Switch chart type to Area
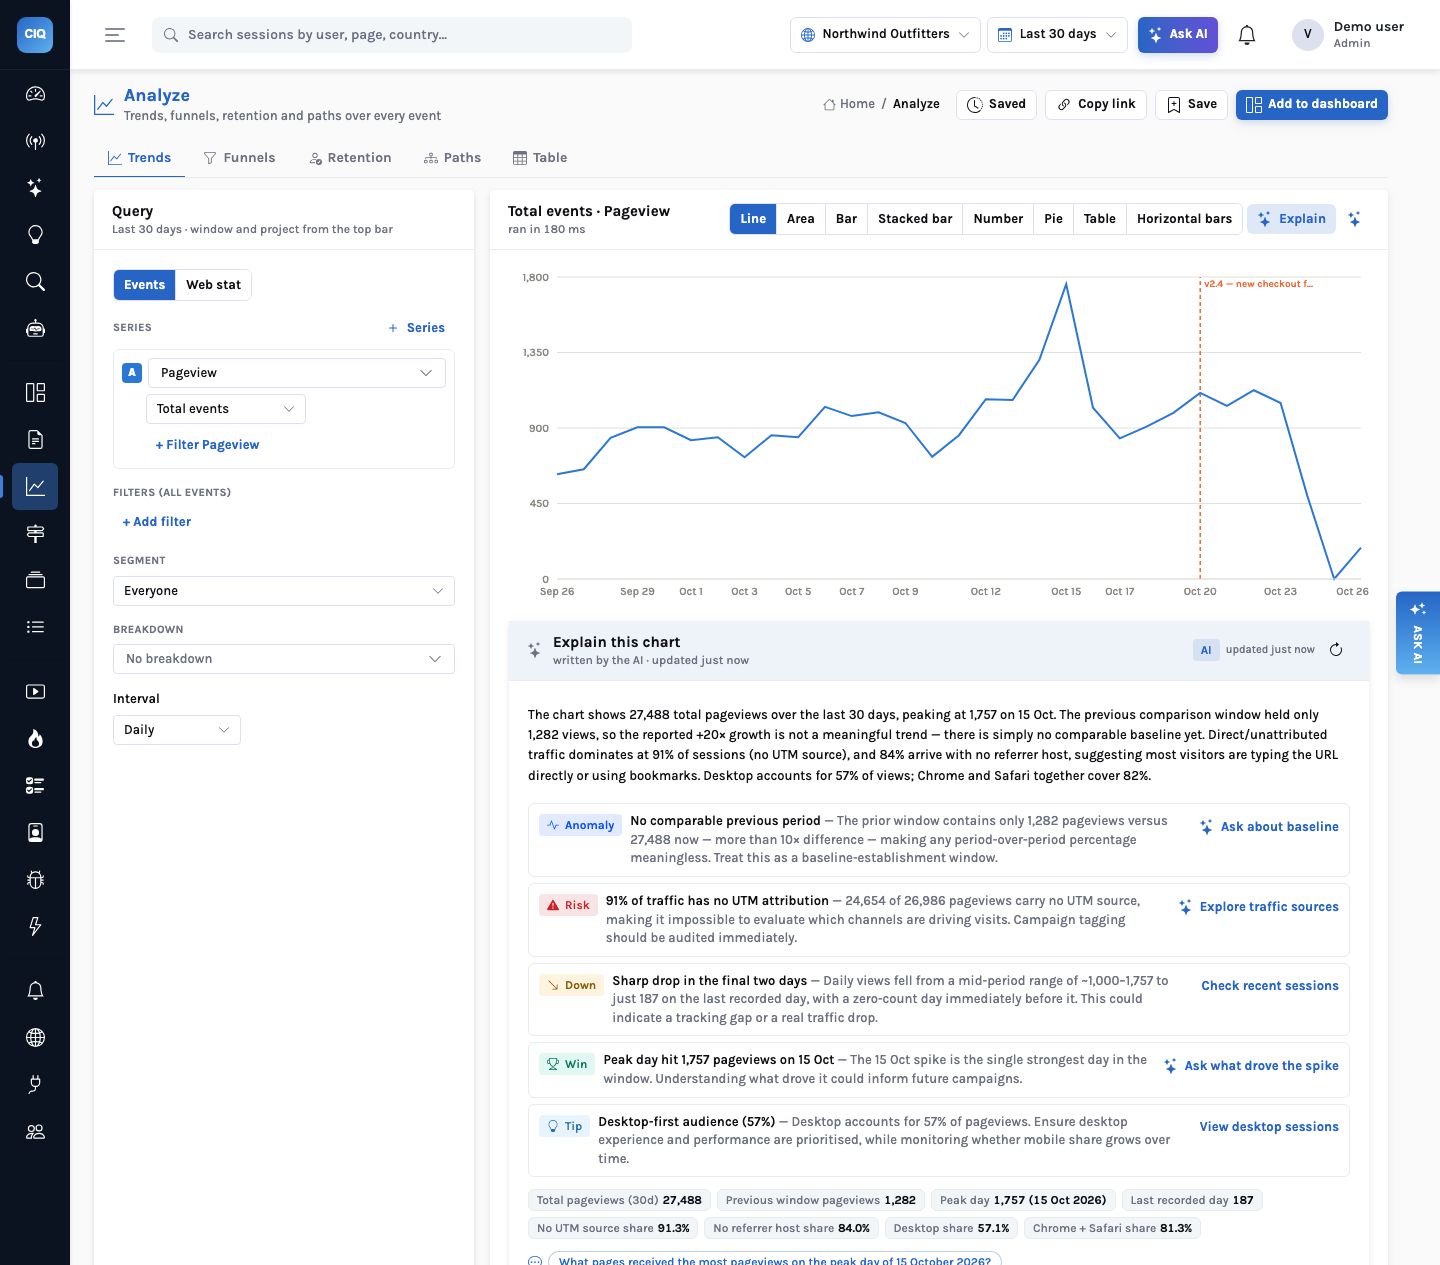The height and width of the screenshot is (1265, 1440). 800,219
